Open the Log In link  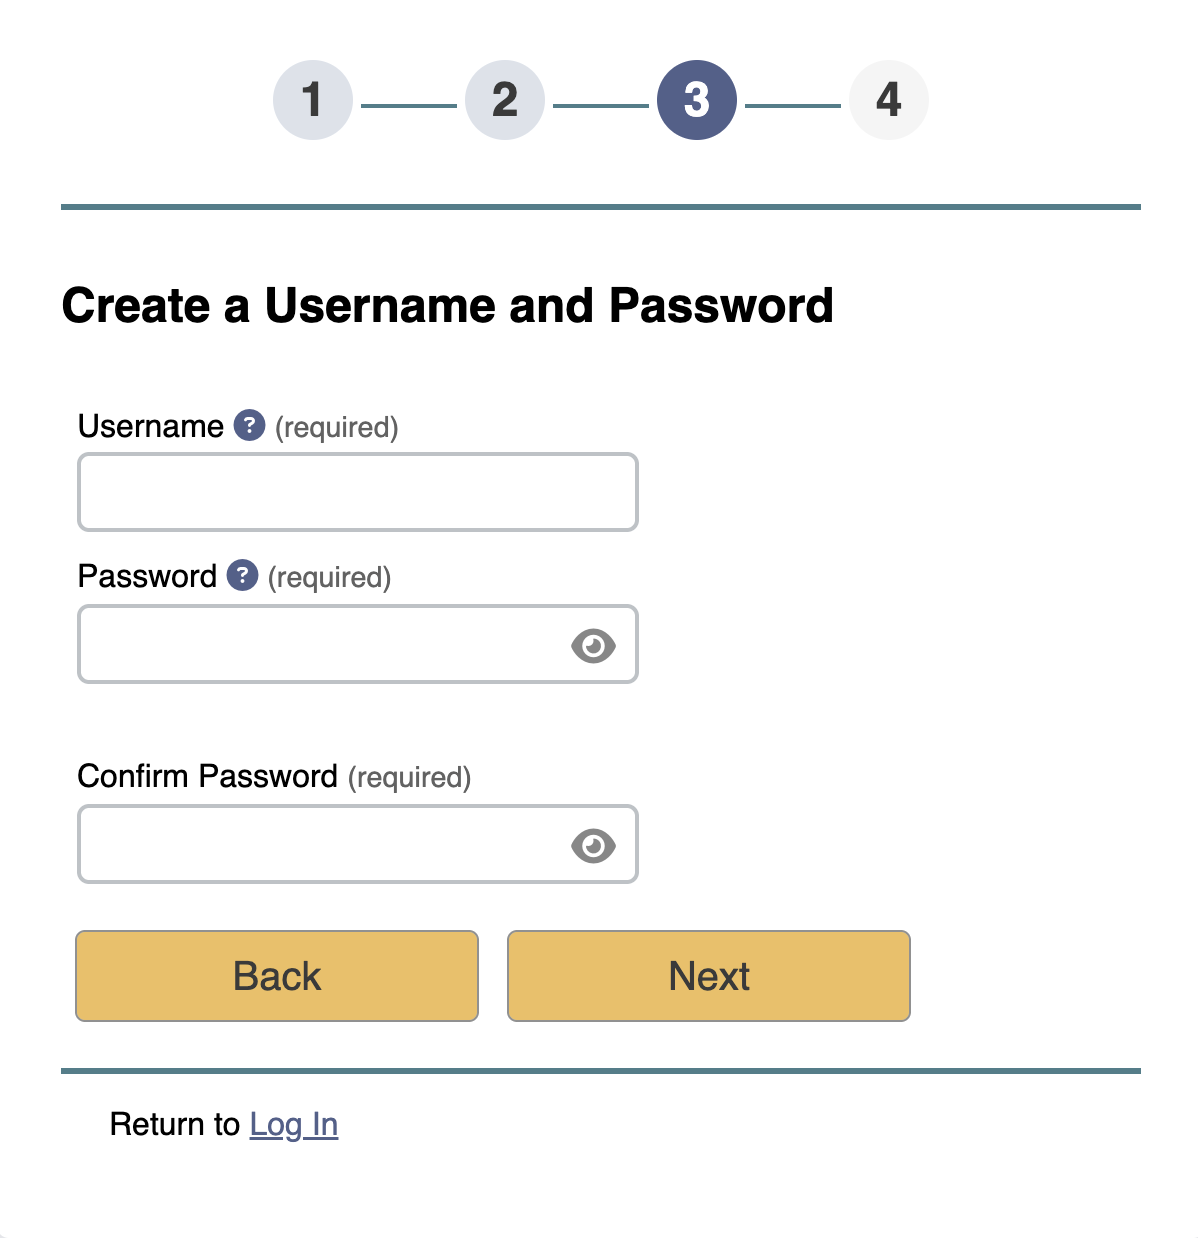[294, 1124]
